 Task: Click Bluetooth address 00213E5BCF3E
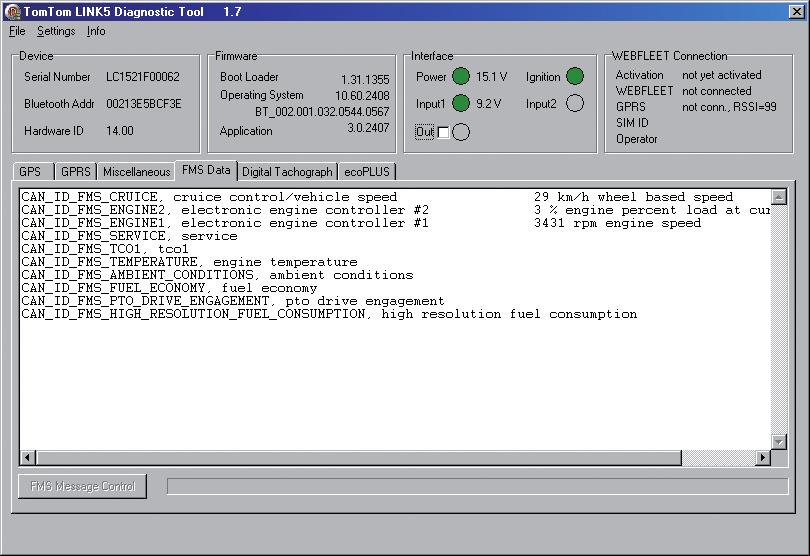(144, 104)
